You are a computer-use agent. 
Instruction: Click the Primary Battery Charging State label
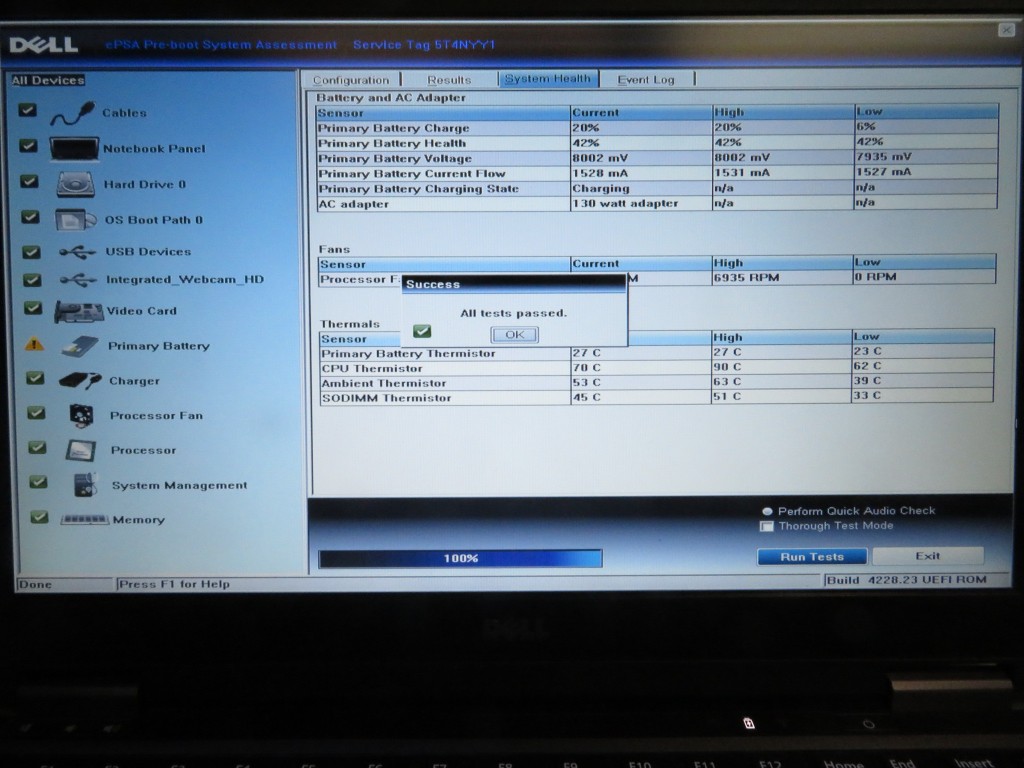point(418,189)
